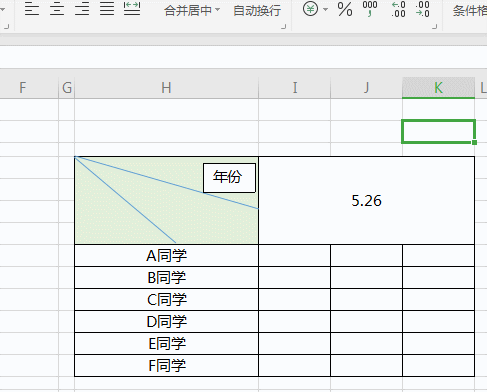Select column J header
Screen dimensions: 487x392
[366, 88]
